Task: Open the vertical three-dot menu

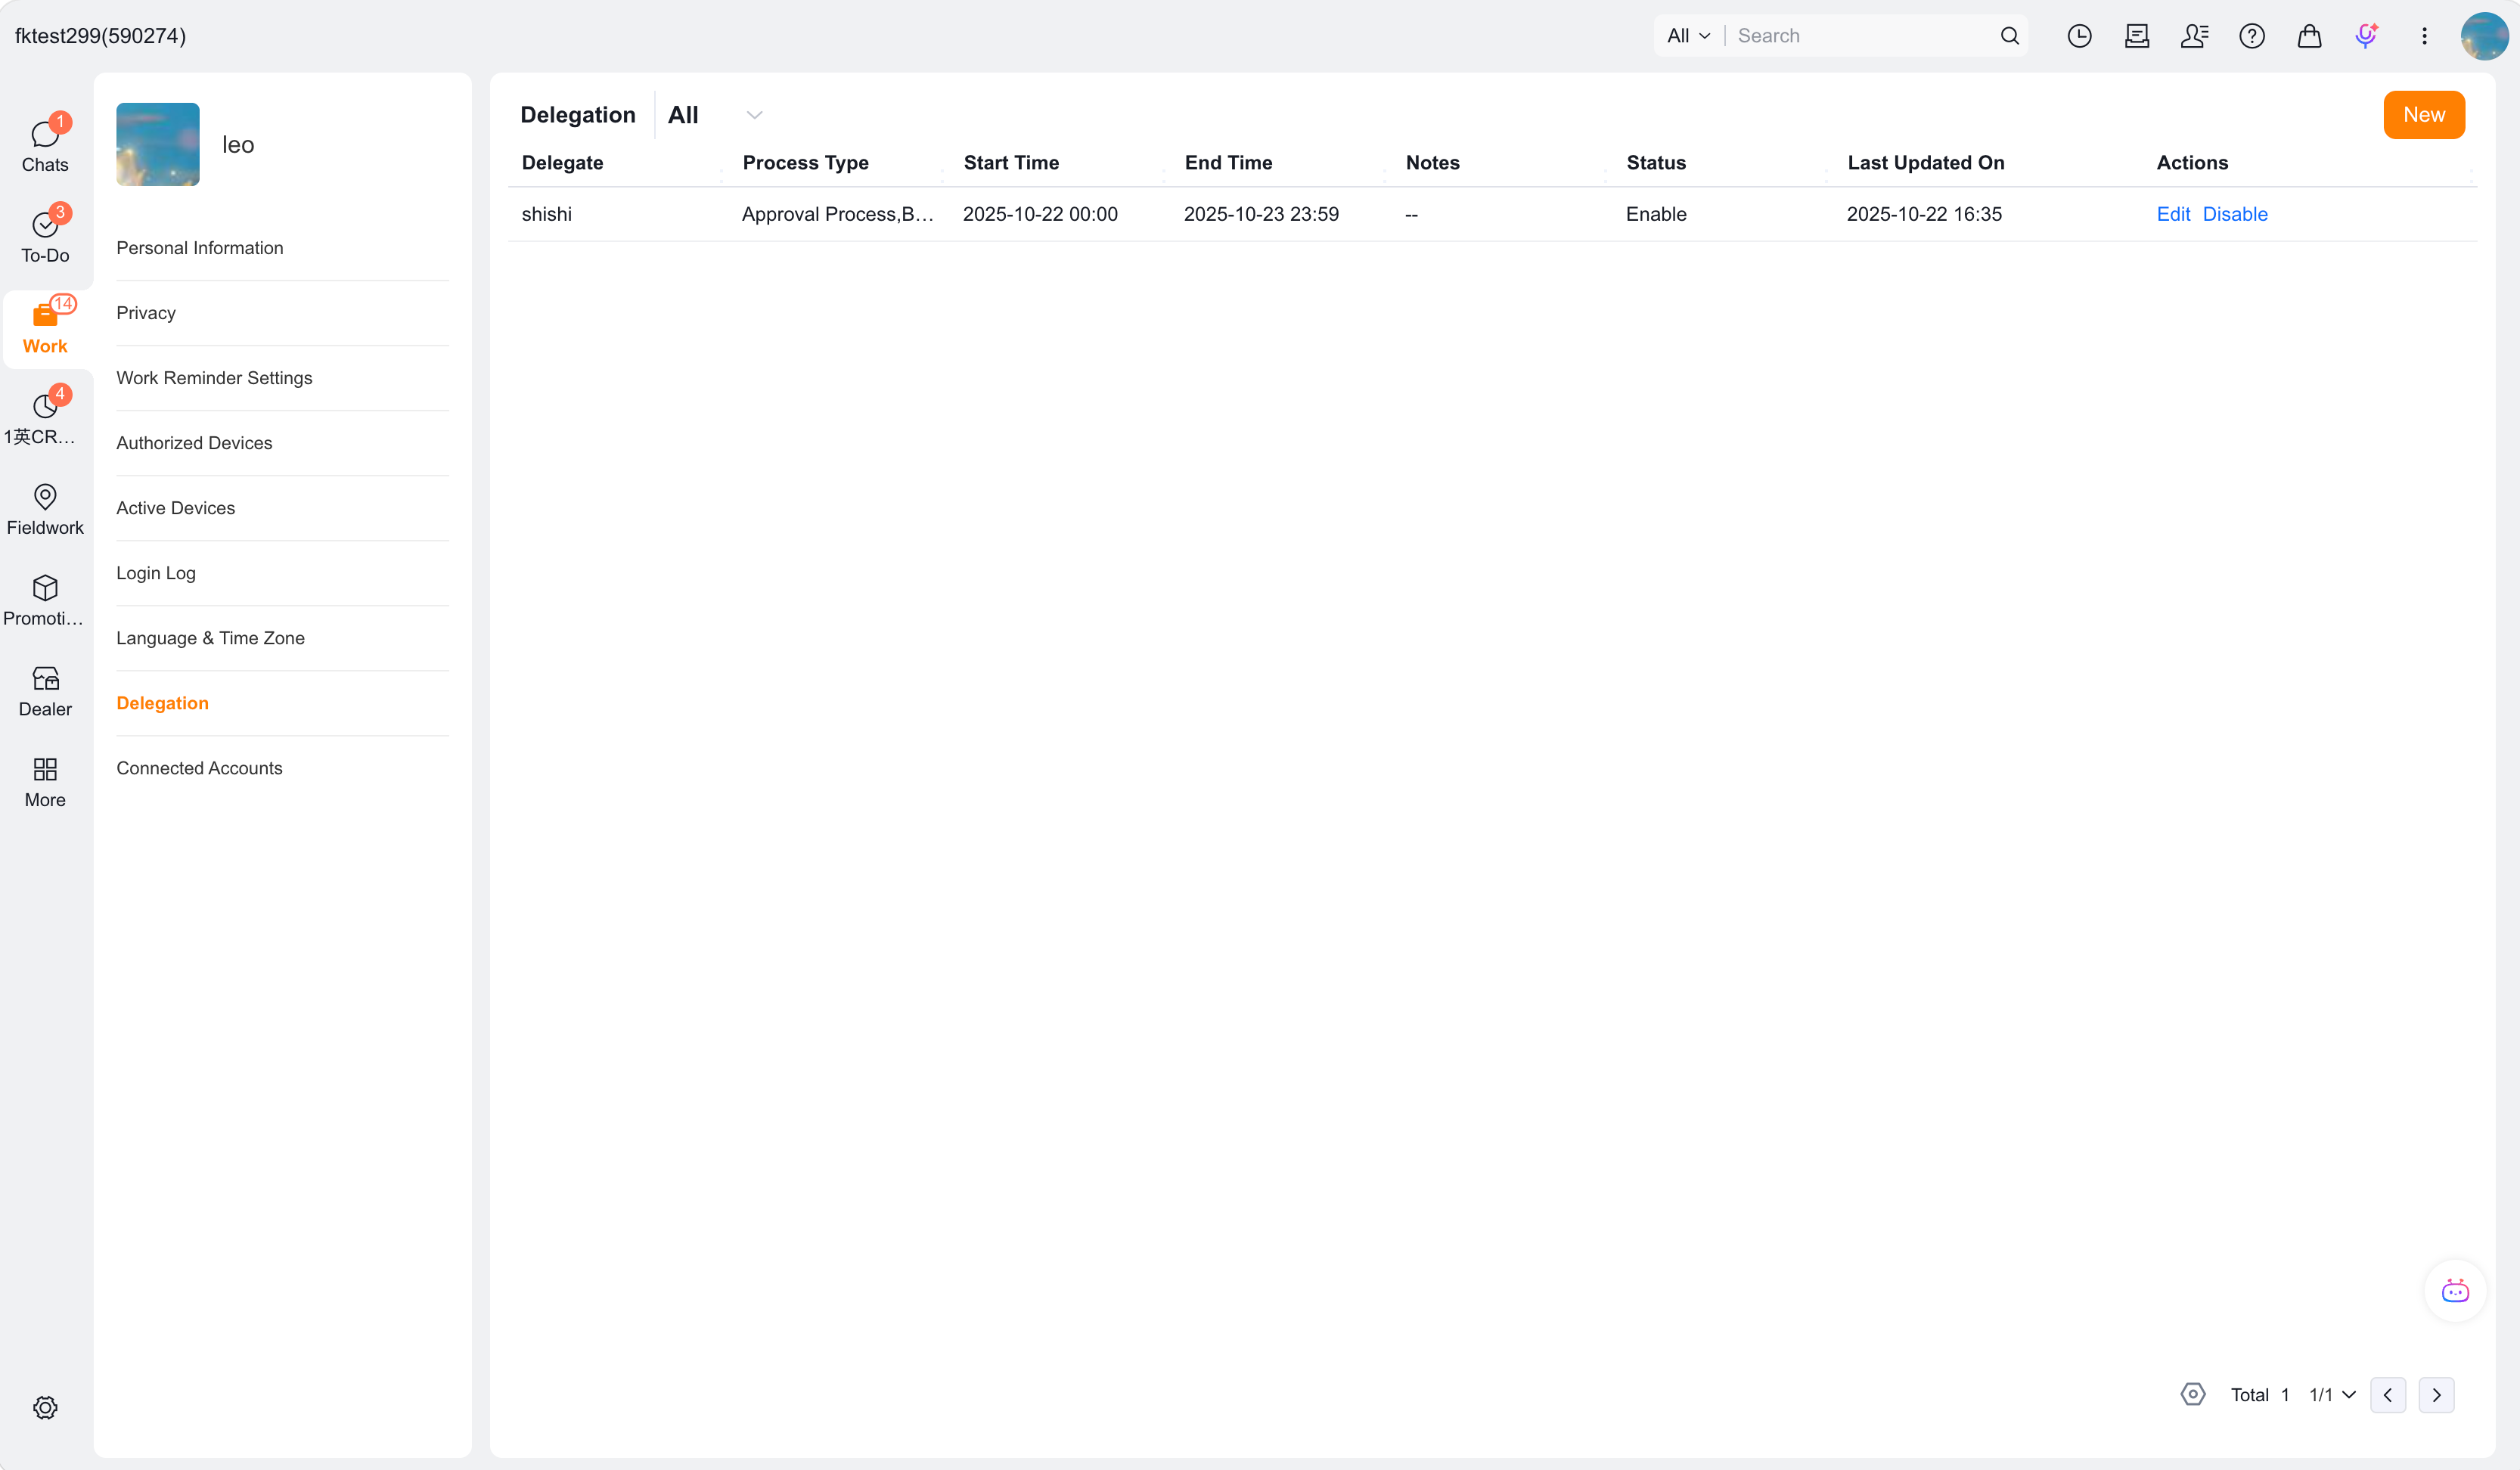Action: coord(2424,36)
